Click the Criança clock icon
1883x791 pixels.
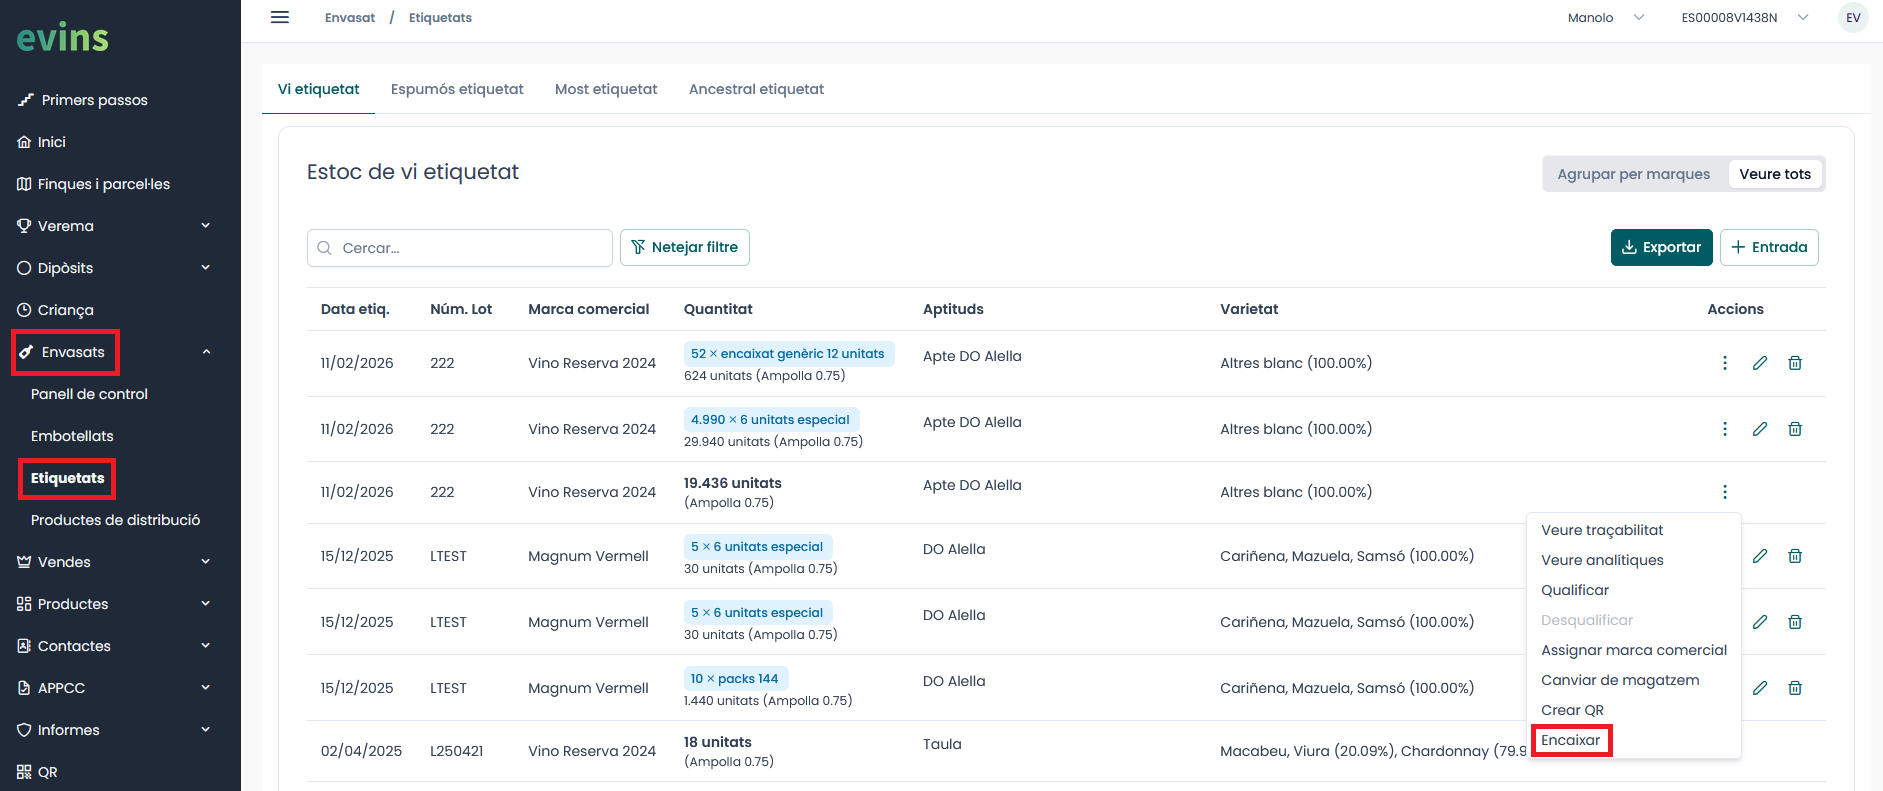point(24,310)
